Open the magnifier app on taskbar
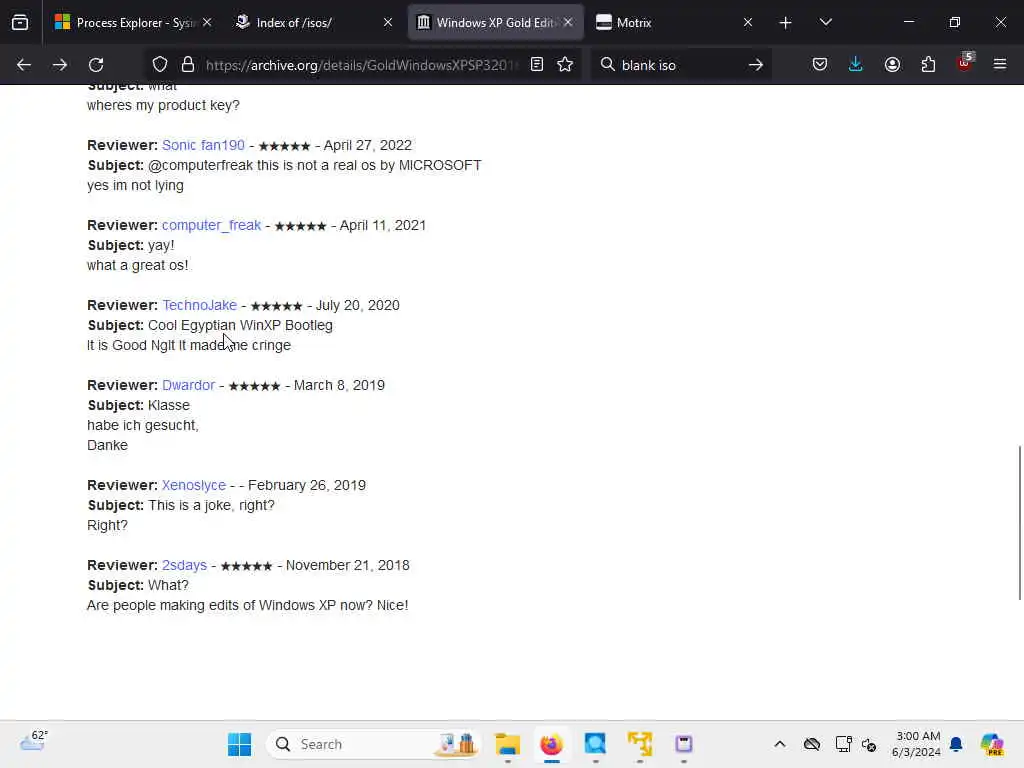This screenshot has height=768, width=1024. click(596, 744)
